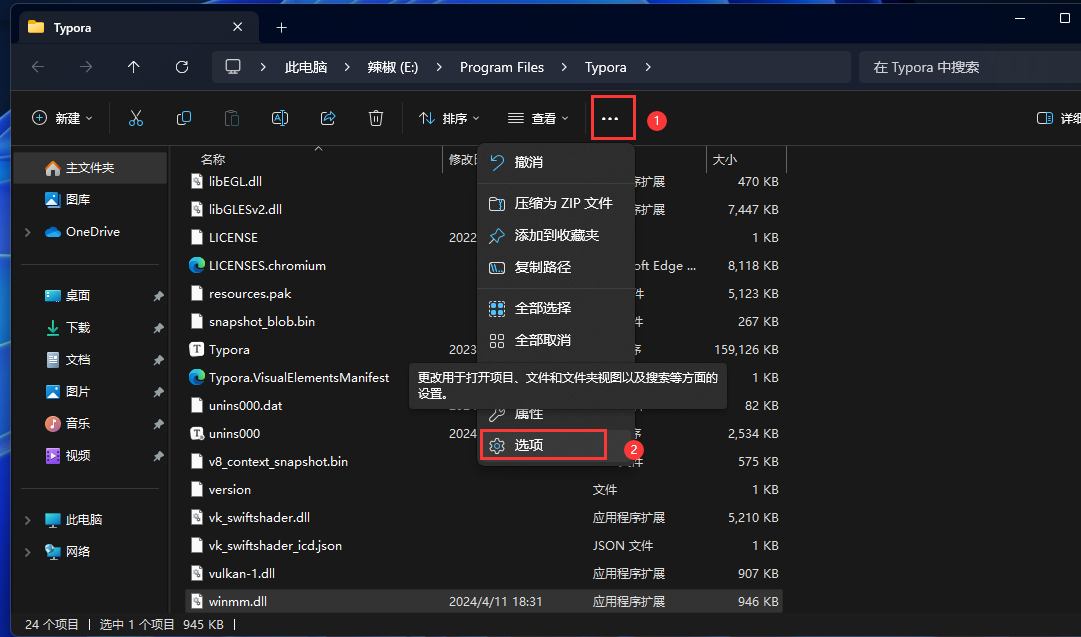Viewport: 1081px width, 637px height.
Task: Click Typora breadcrumb in address bar
Action: click(605, 67)
